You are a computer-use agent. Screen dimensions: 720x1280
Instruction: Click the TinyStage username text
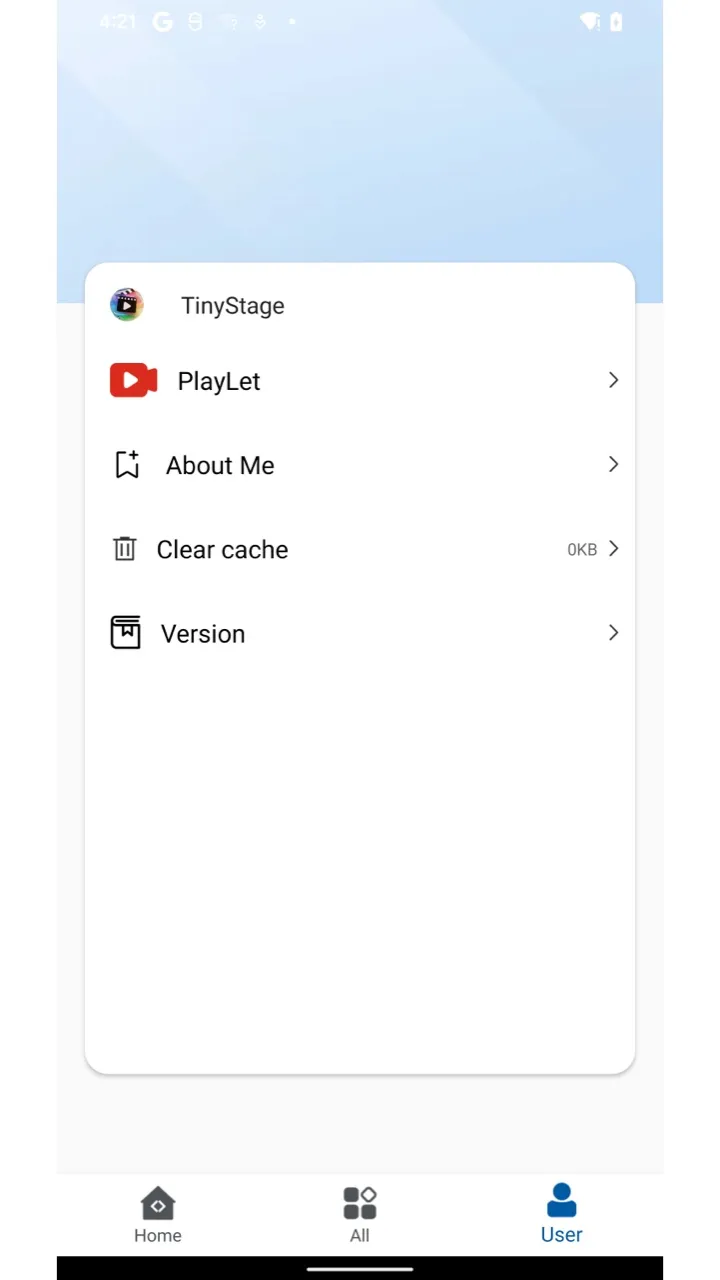tap(232, 306)
